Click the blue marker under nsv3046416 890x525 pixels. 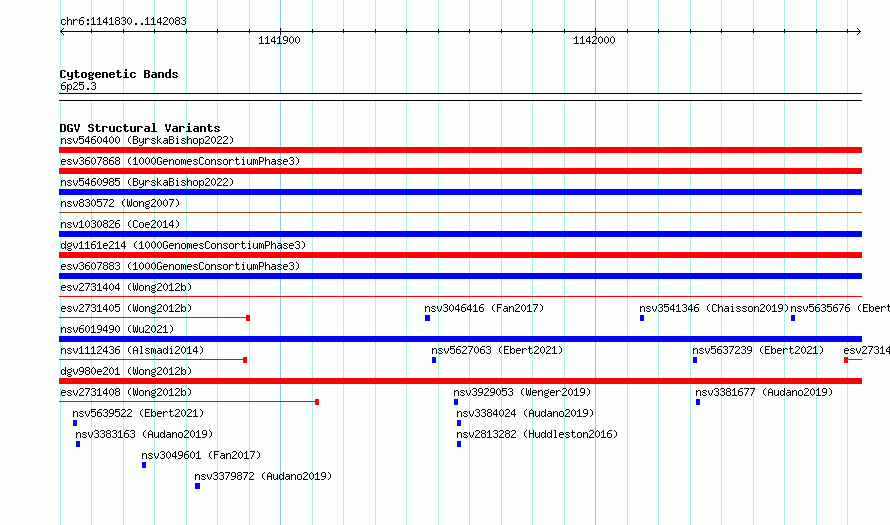pyautogui.click(x=427, y=318)
